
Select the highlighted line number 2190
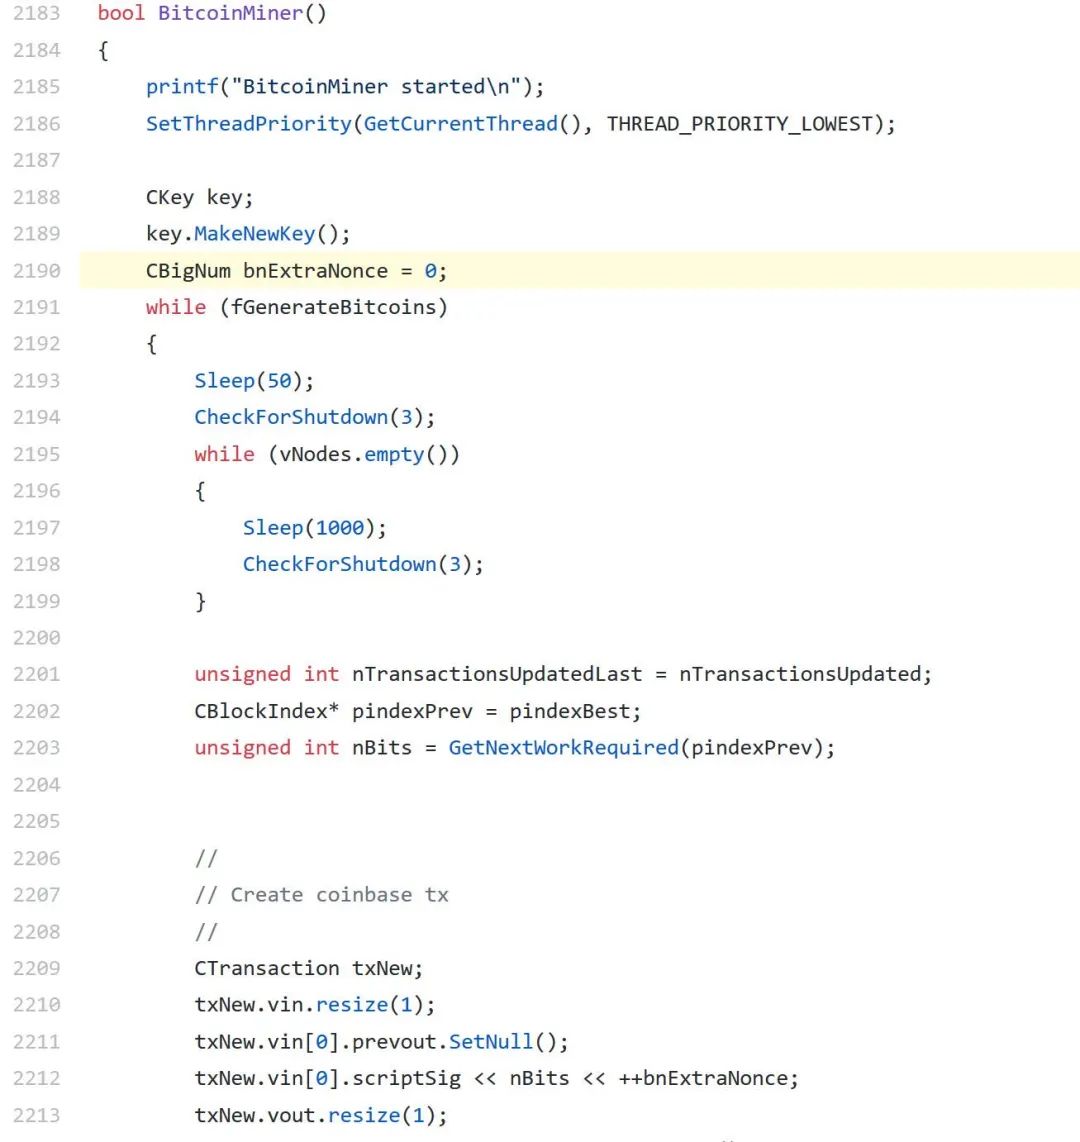click(36, 271)
